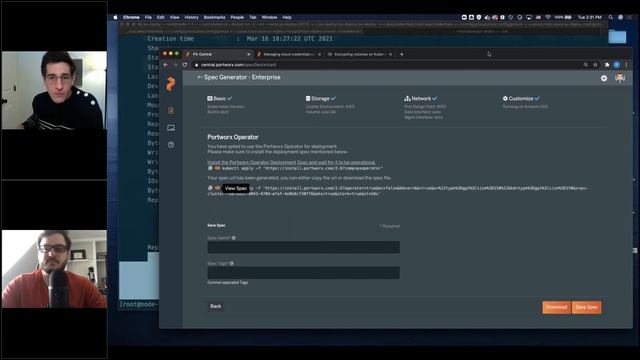Click the back arrow beside Spec Generator
Image resolution: width=640 pixels, height=360 pixels.
pyautogui.click(x=200, y=77)
